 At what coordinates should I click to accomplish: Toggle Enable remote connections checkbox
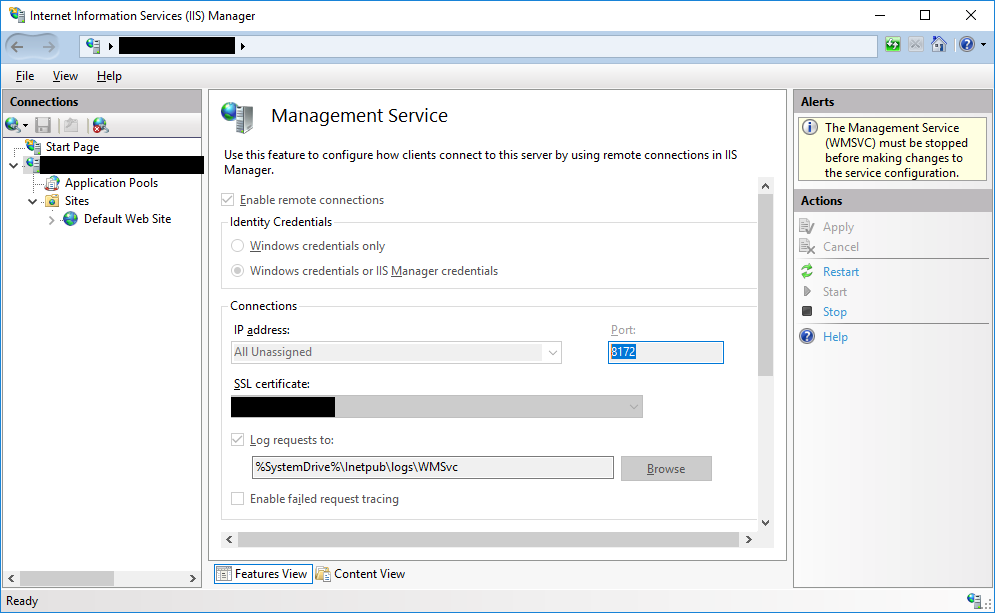click(228, 200)
